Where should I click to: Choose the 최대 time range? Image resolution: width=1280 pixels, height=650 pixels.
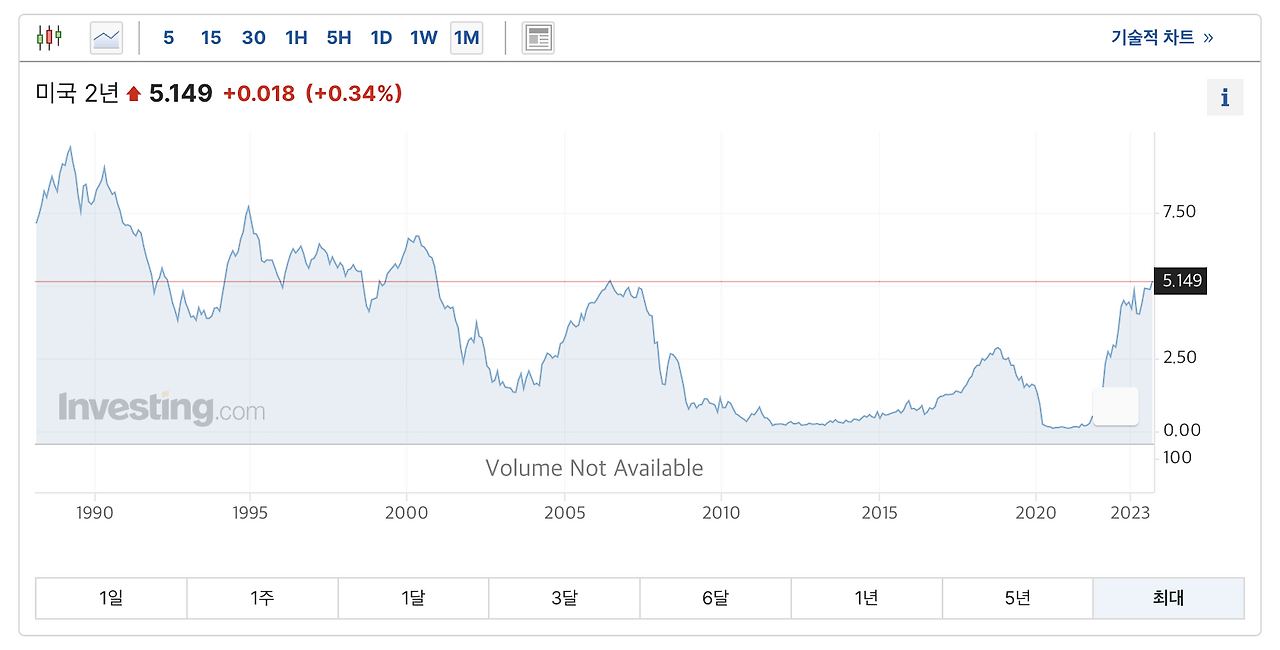tap(1169, 598)
